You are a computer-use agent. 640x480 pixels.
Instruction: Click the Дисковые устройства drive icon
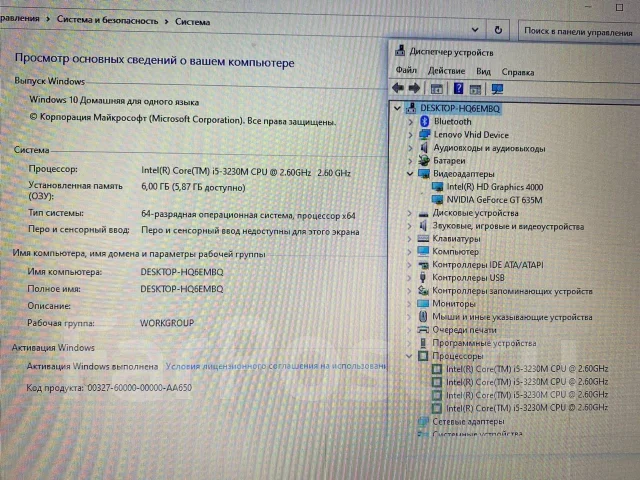click(x=424, y=213)
